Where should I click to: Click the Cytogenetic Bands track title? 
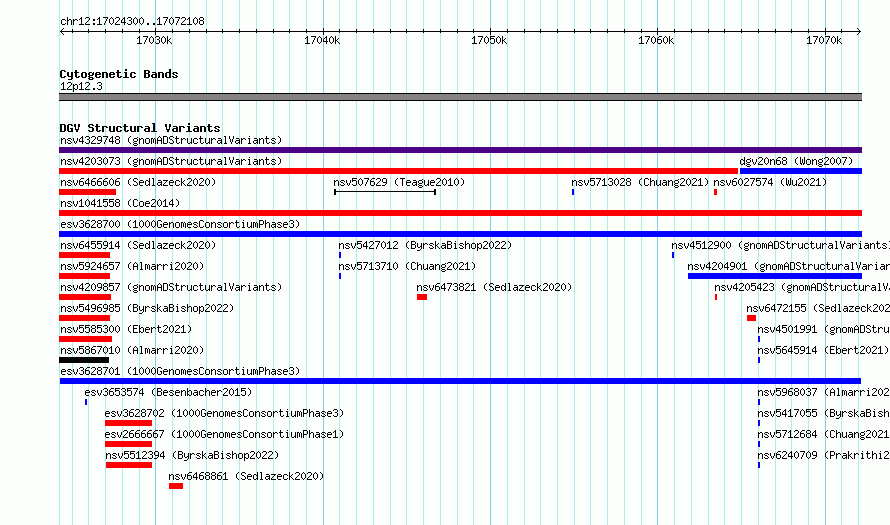(119, 74)
